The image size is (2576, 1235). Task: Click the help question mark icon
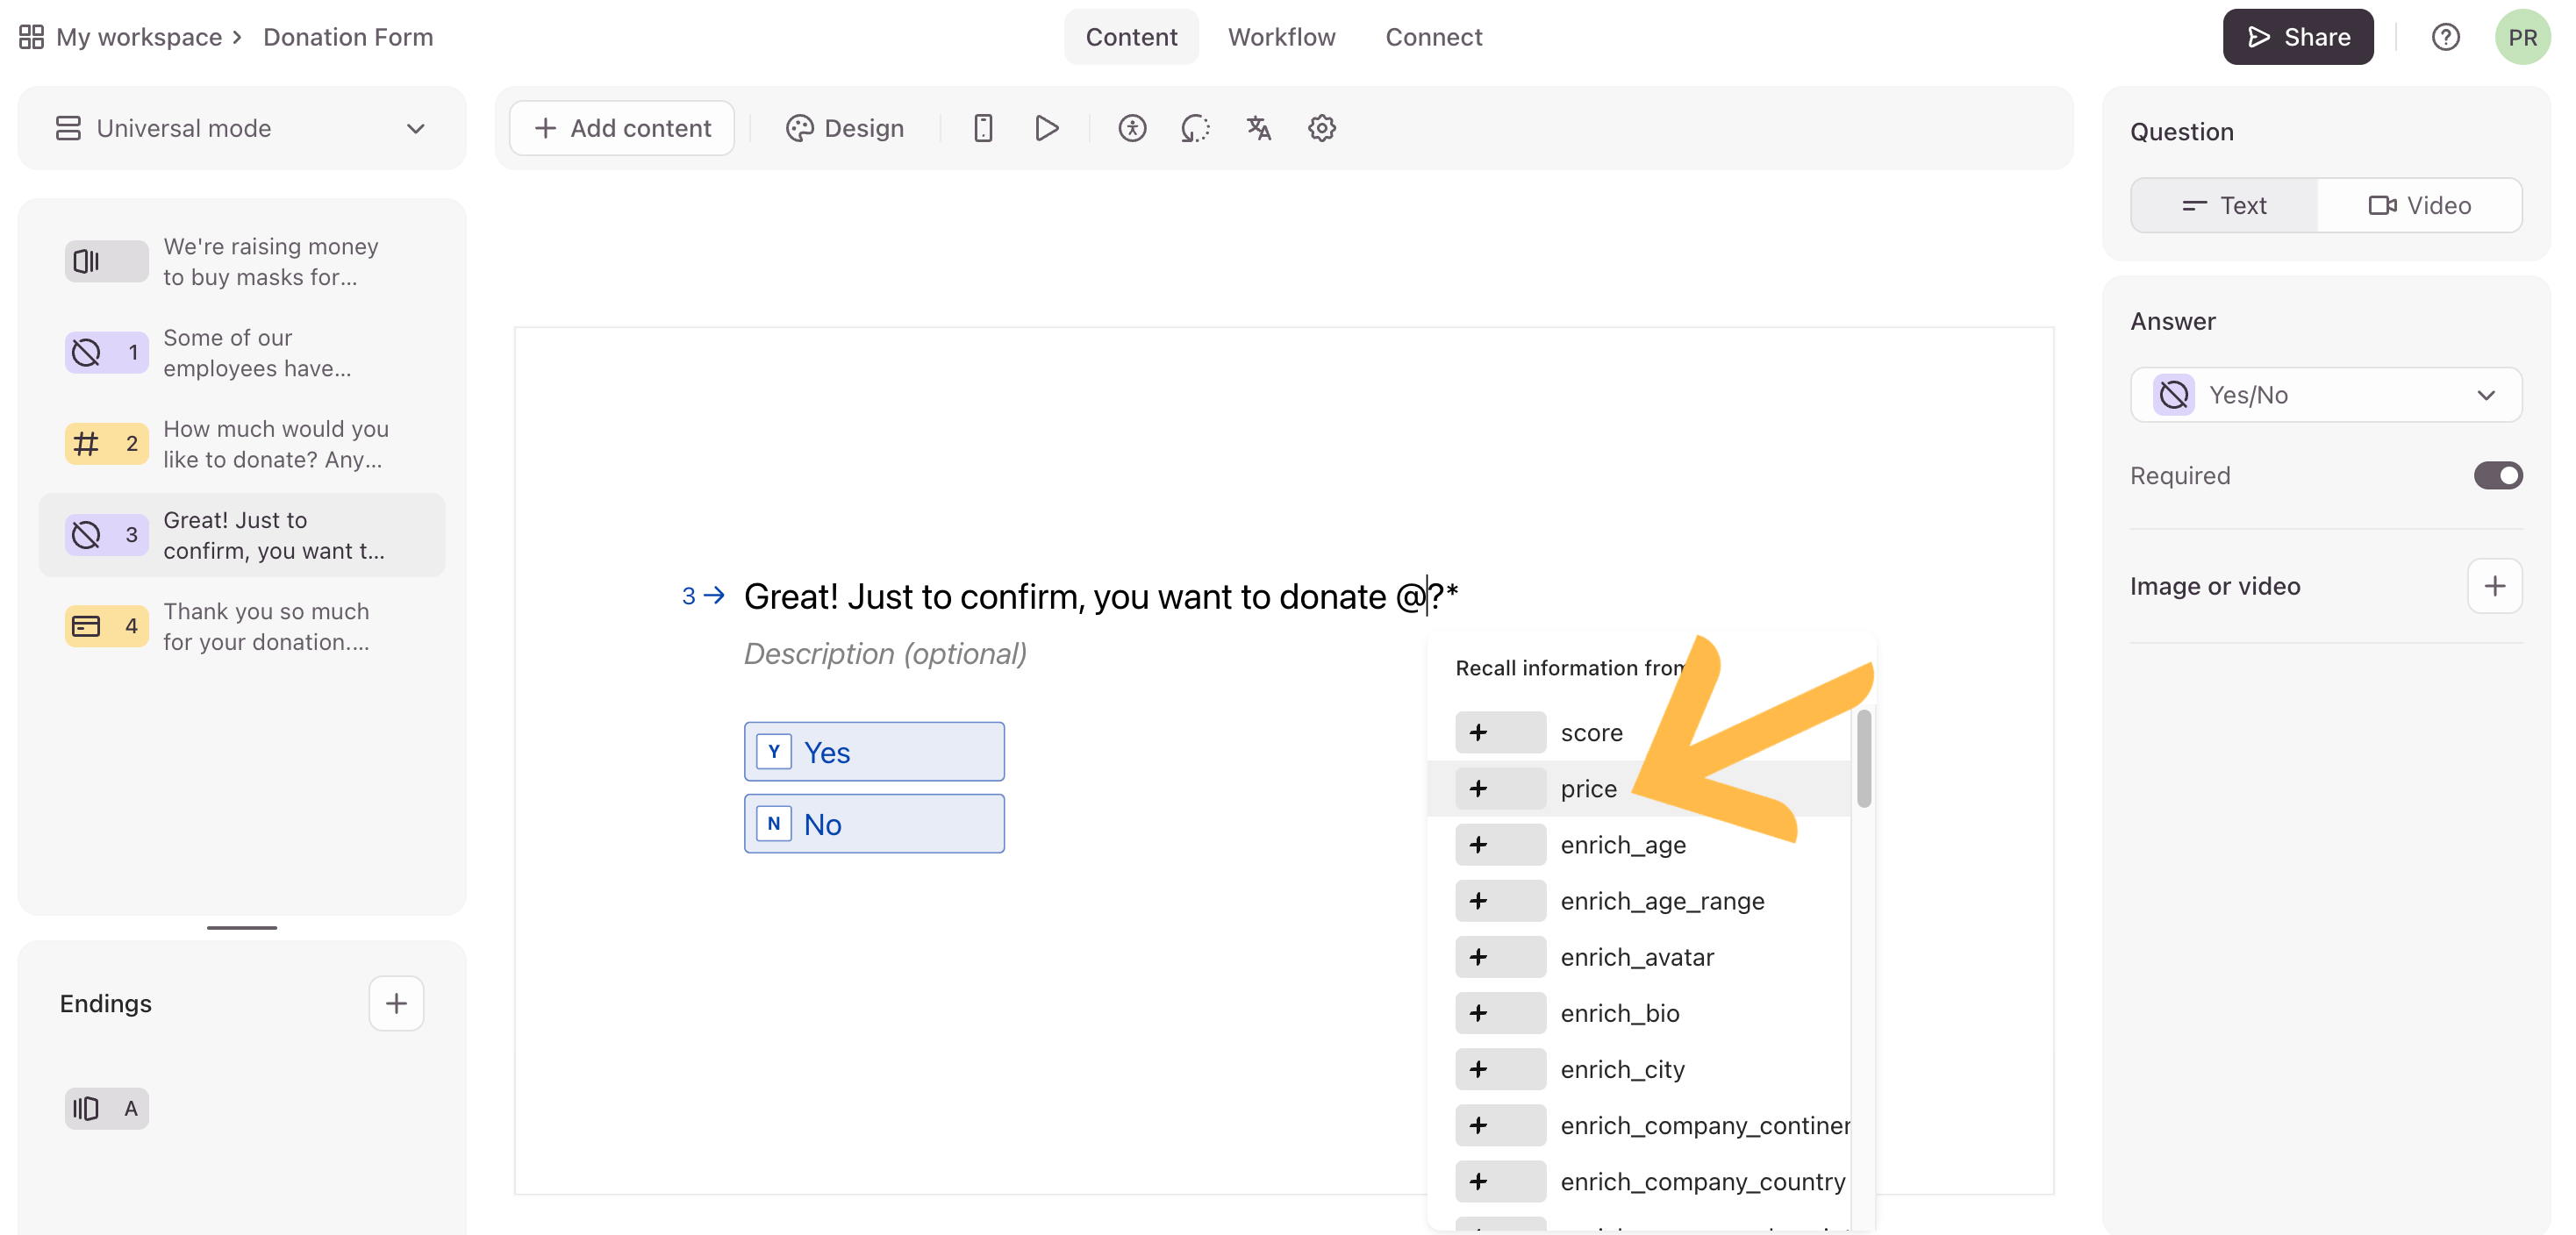[x=2445, y=37]
